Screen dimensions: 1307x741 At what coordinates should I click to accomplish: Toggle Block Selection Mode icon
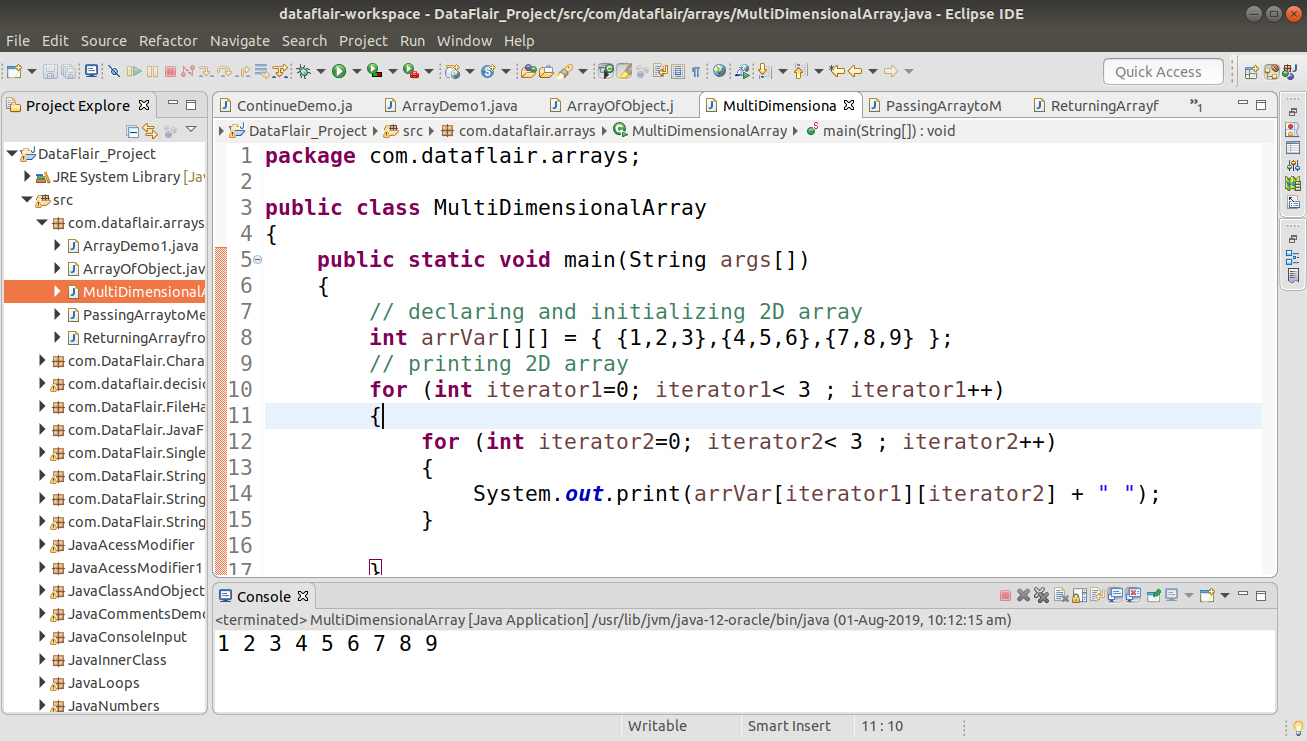pos(678,71)
